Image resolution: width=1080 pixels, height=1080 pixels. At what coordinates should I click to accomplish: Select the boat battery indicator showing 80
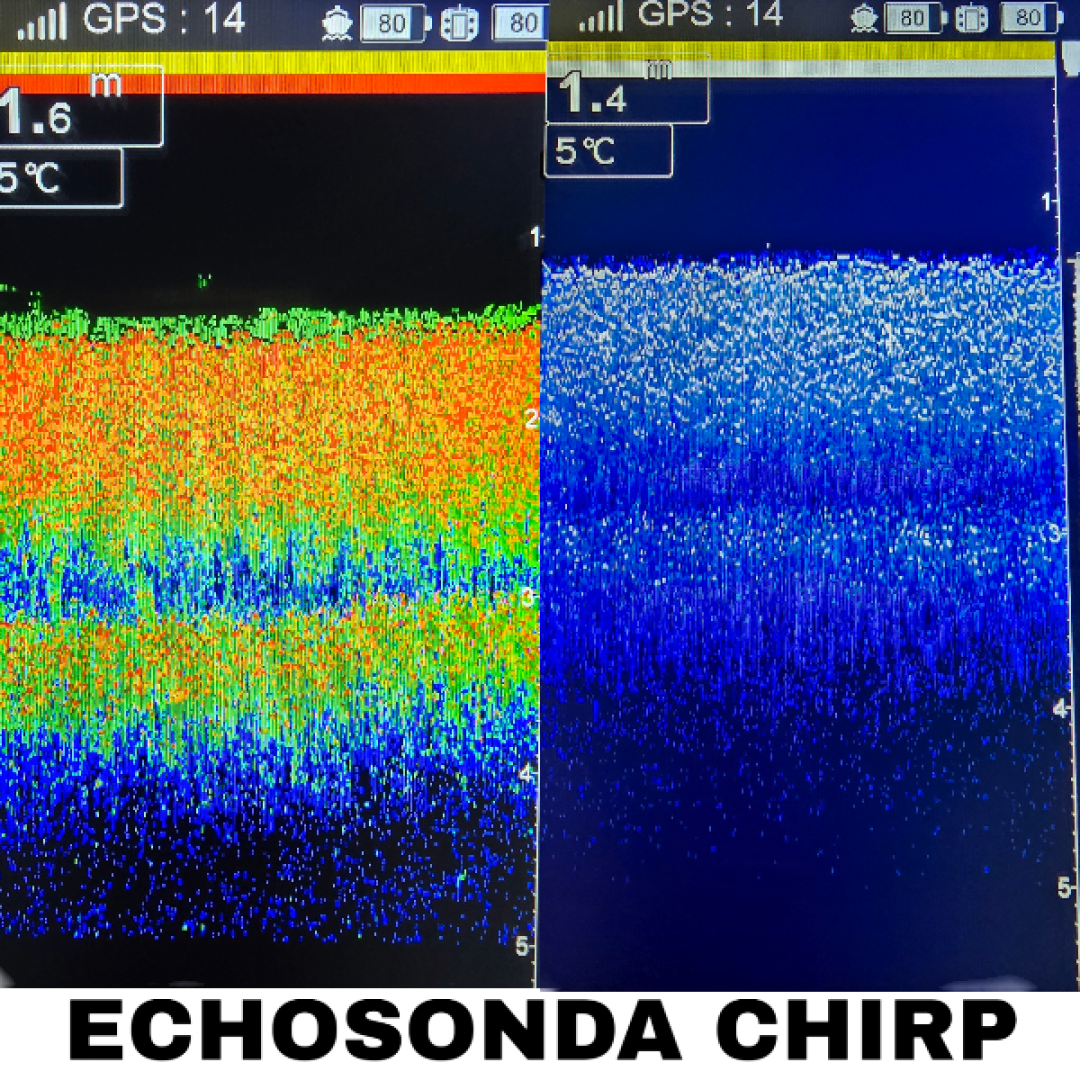click(391, 20)
